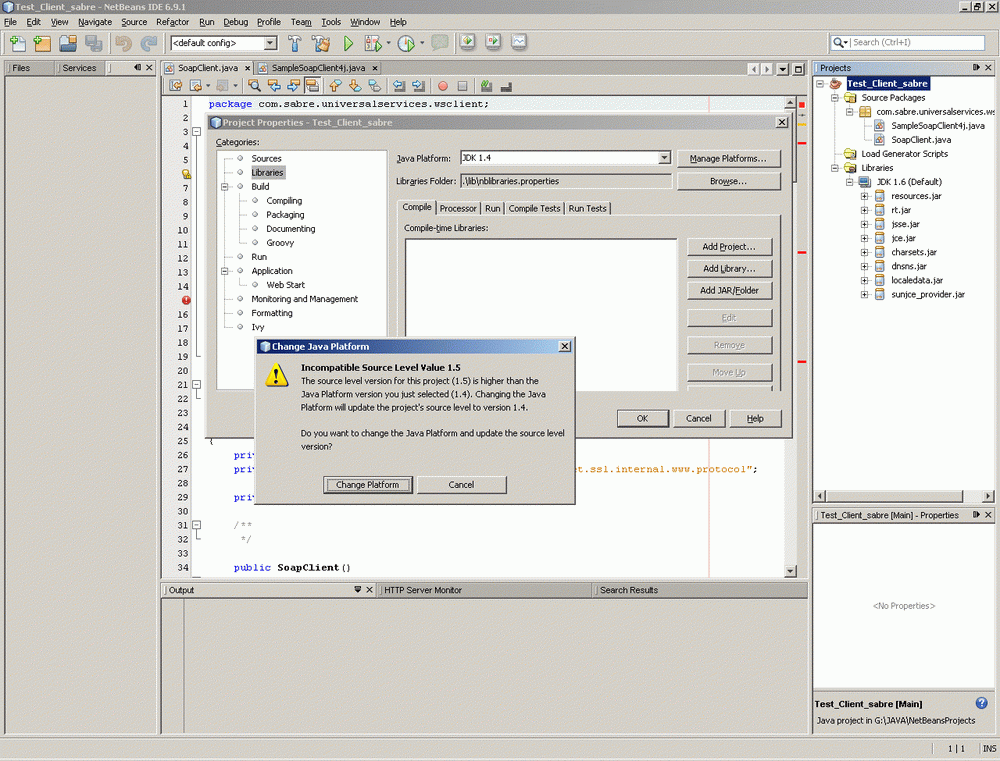Open the Java Platform JDK 1.4 dropdown
The image size is (1000, 761).
pyautogui.click(x=664, y=158)
